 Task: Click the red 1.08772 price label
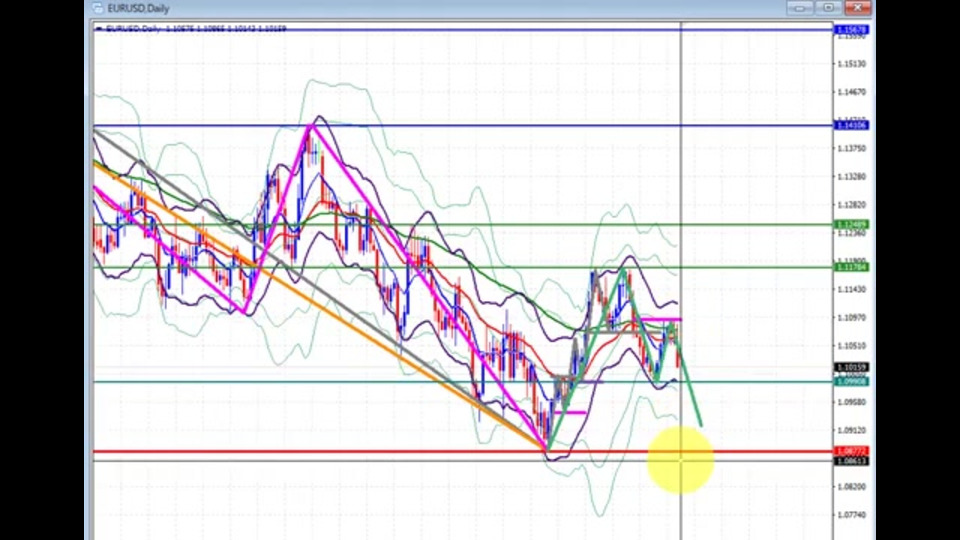[851, 451]
